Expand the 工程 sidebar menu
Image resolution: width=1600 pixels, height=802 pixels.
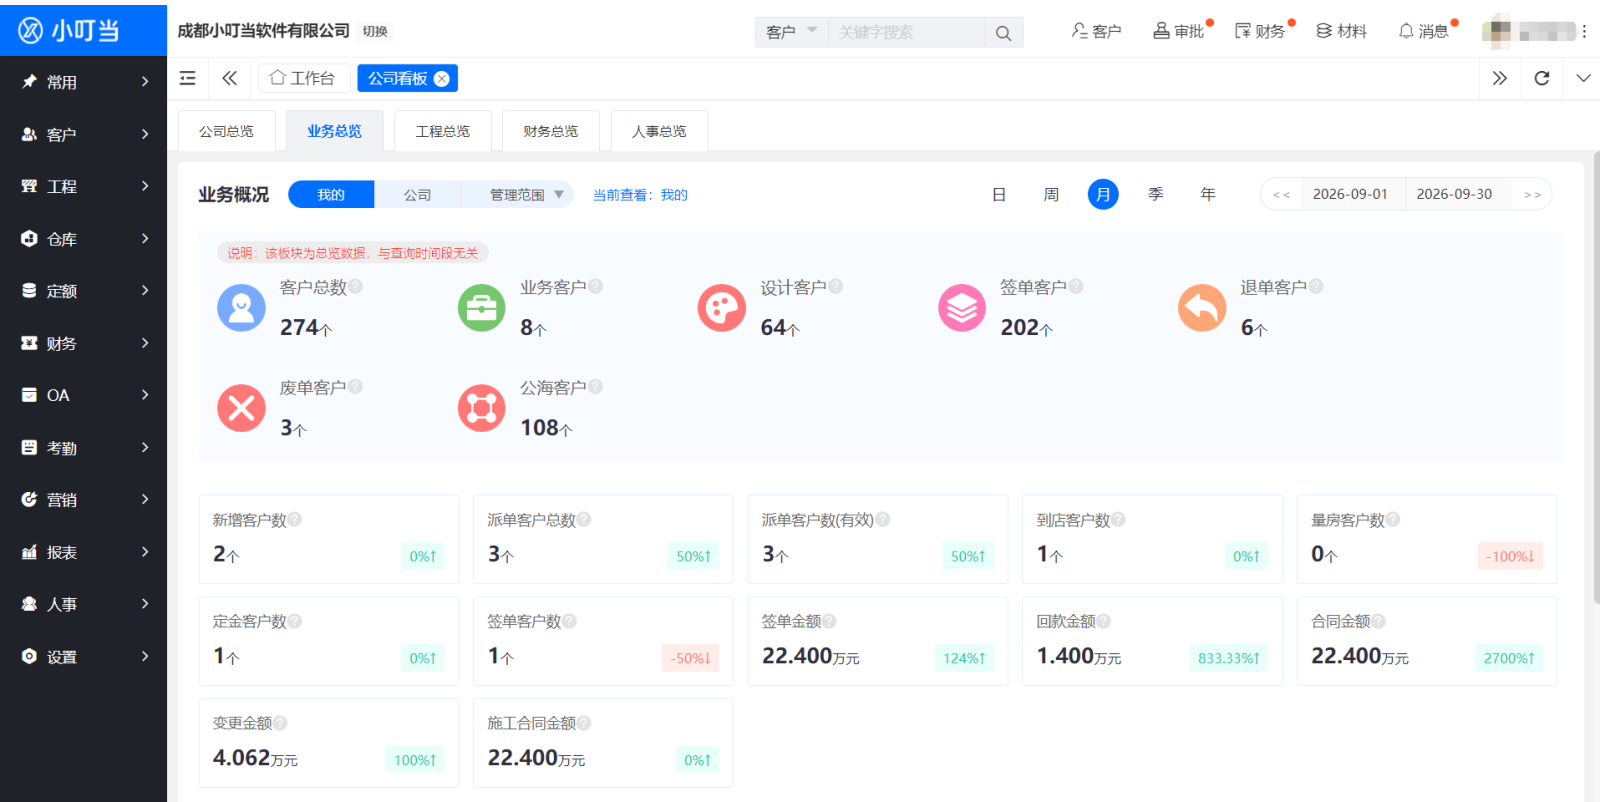[84, 187]
